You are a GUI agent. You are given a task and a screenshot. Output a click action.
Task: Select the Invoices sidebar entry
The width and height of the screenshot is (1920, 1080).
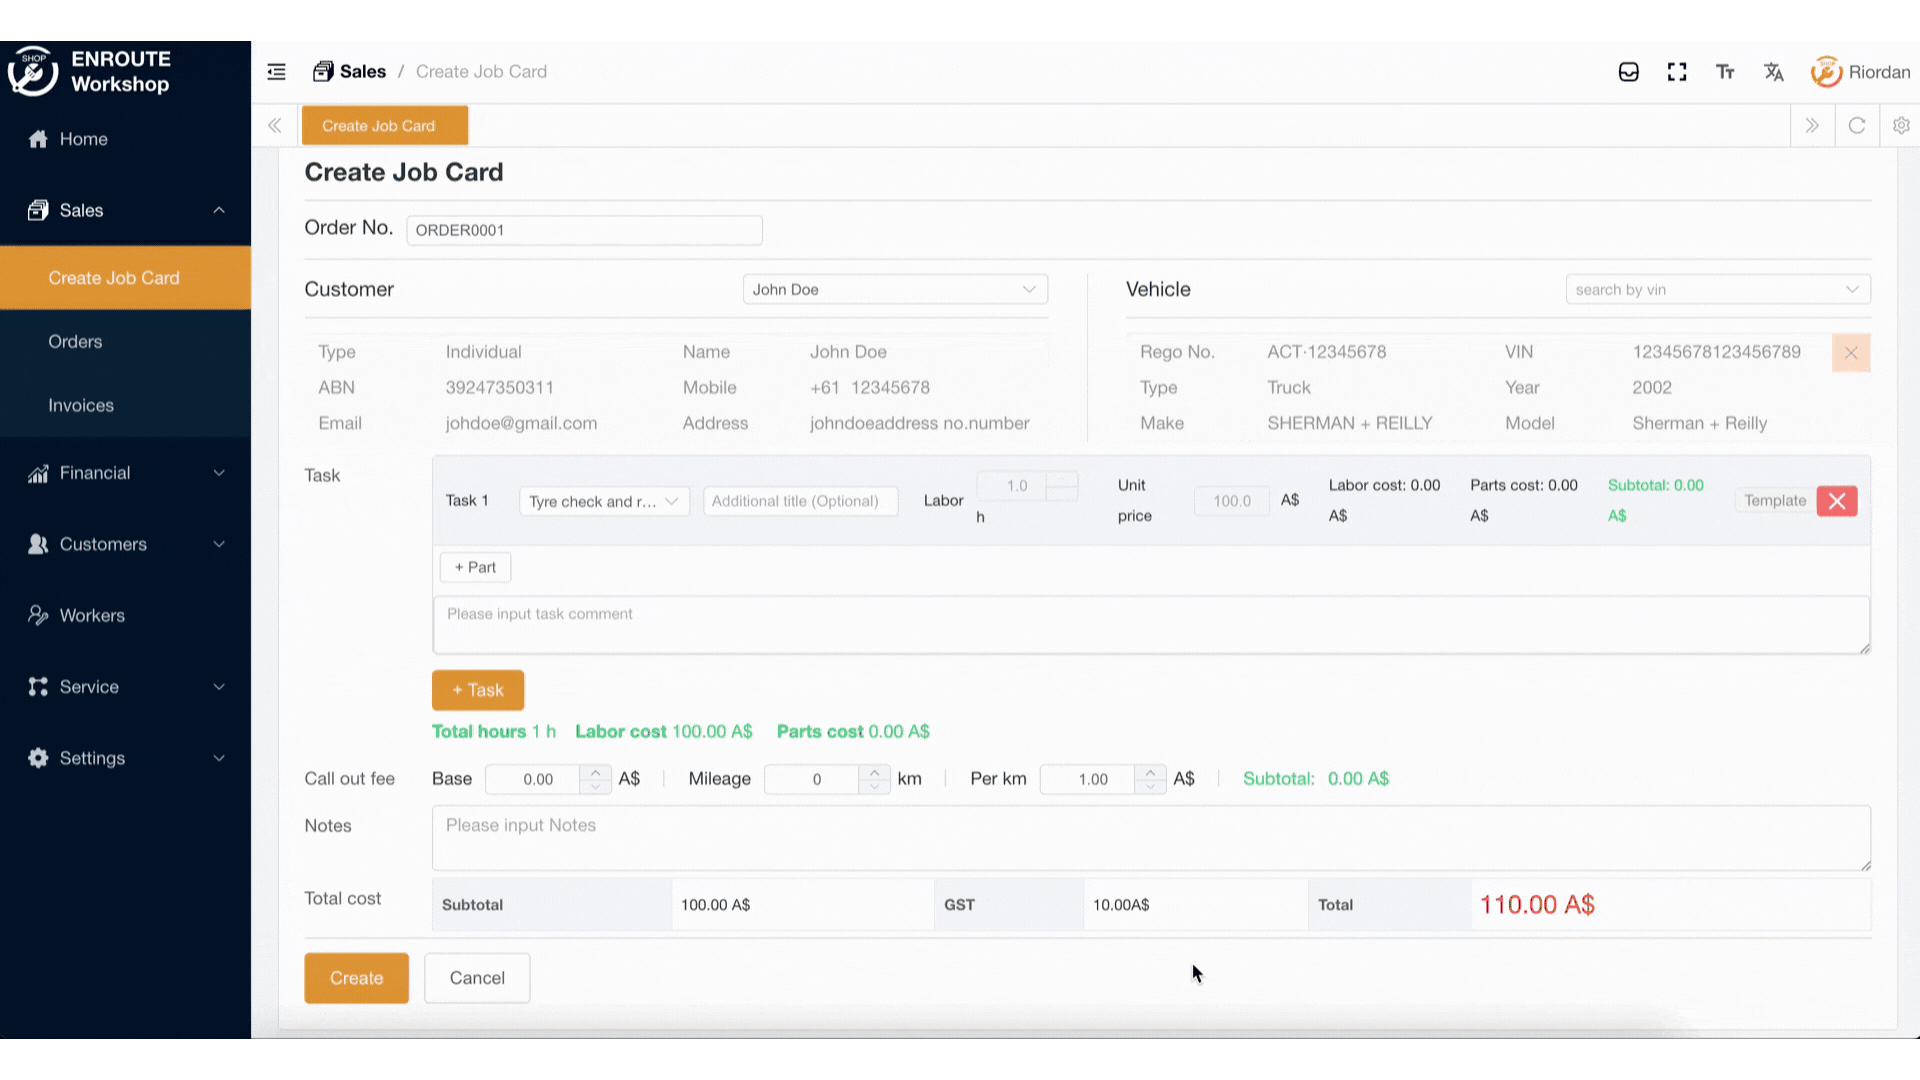pyautogui.click(x=80, y=405)
